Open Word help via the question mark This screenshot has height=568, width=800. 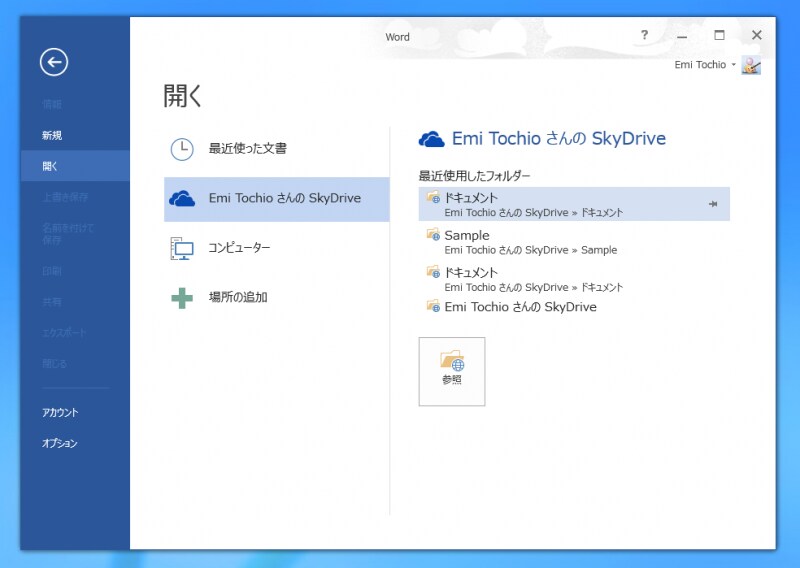[644, 35]
